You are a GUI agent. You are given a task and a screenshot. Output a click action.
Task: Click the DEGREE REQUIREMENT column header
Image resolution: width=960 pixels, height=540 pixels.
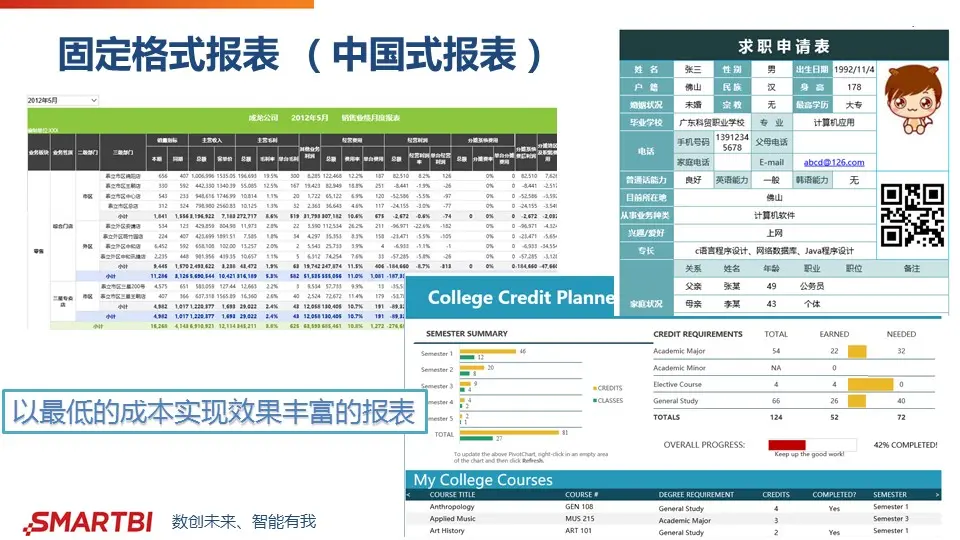point(696,495)
